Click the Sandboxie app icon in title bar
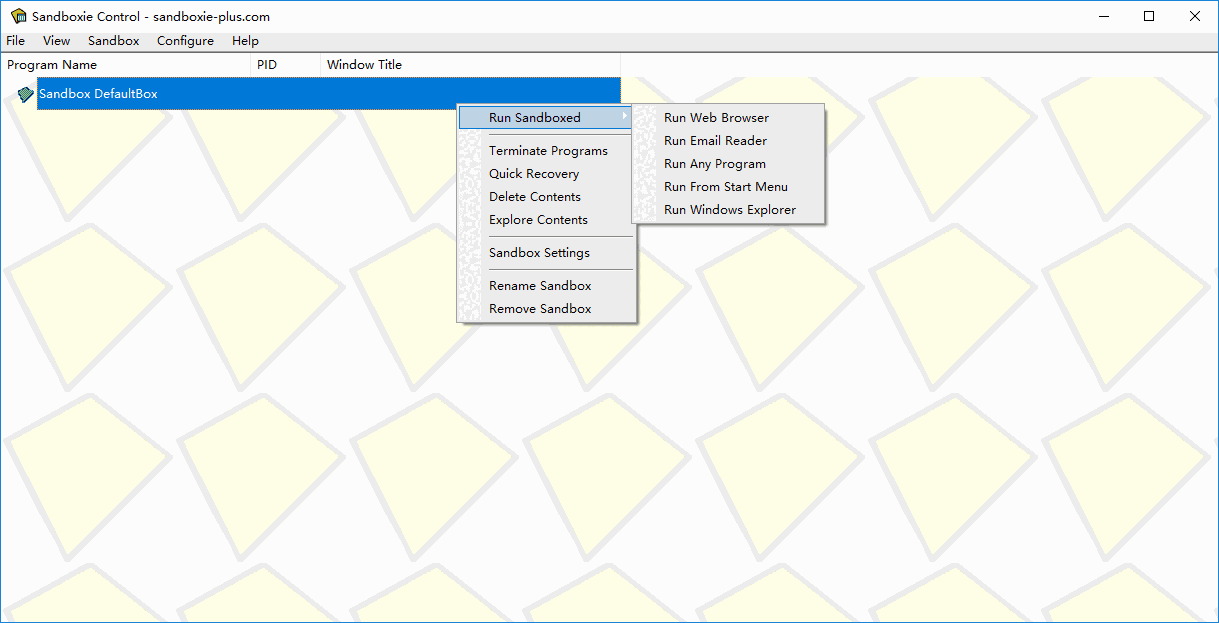Image resolution: width=1219 pixels, height=623 pixels. [x=18, y=16]
